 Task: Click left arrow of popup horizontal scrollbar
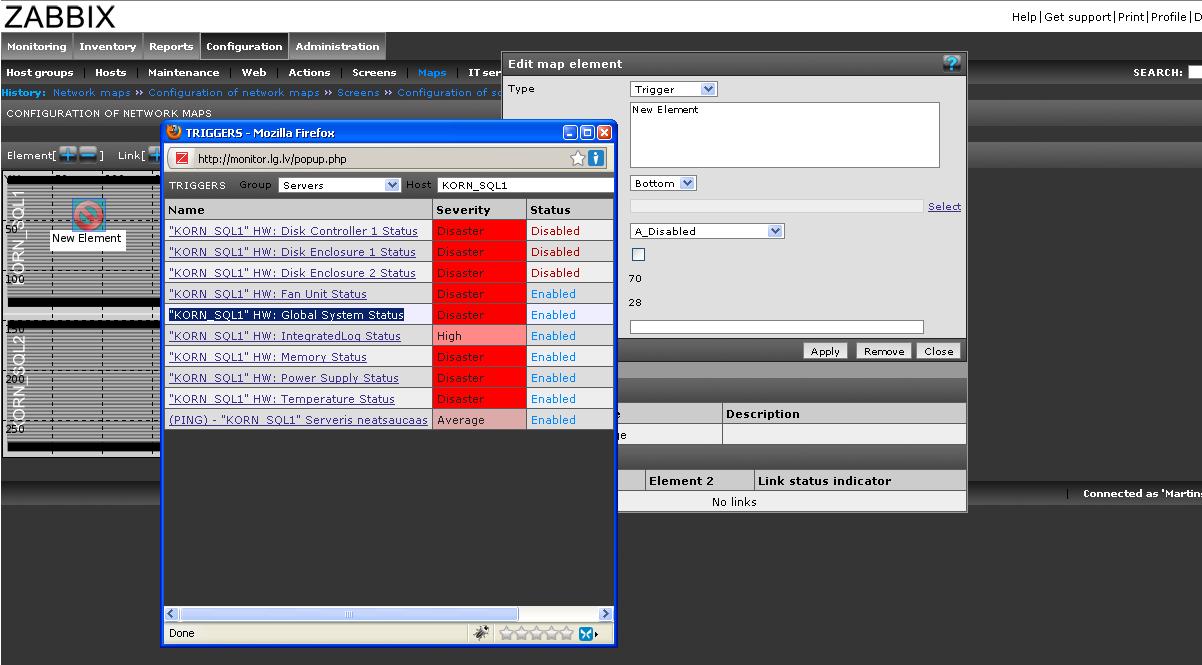(172, 614)
